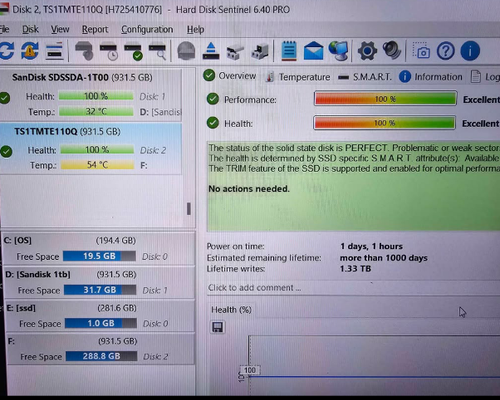Click green checkmark beside Health on the Overview tab
The width and height of the screenshot is (500, 400).
pos(213,123)
